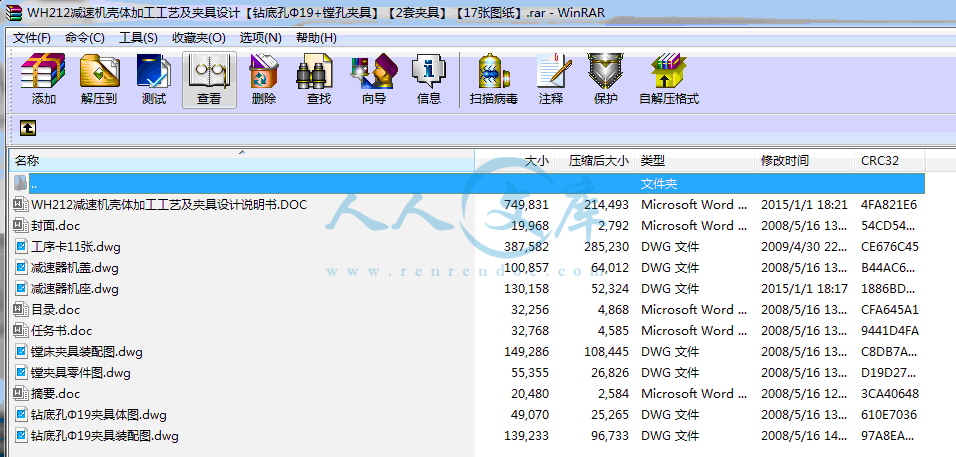
Task: Sort by 大小 column header
Action: (x=515, y=161)
